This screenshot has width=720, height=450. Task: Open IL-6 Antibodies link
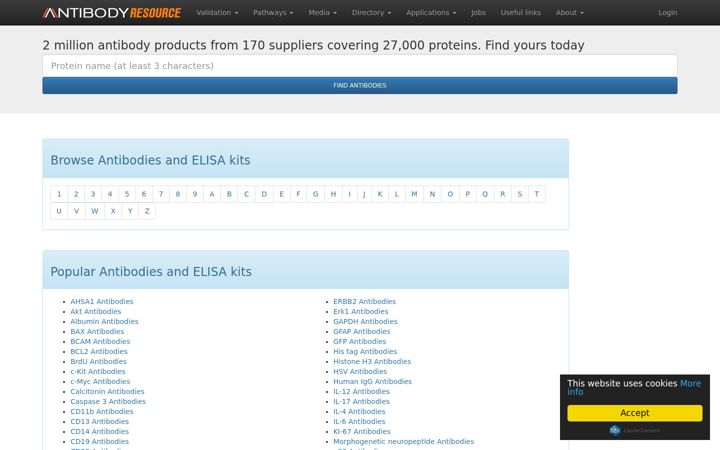359,422
